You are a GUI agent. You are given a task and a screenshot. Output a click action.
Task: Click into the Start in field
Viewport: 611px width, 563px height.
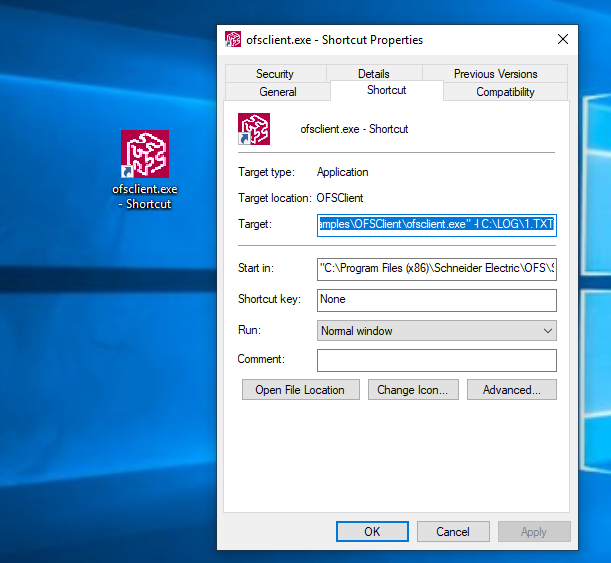(436, 269)
